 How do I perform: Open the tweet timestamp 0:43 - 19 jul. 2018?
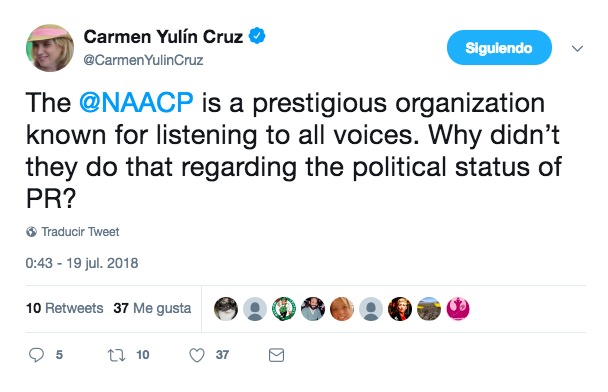(x=82, y=263)
